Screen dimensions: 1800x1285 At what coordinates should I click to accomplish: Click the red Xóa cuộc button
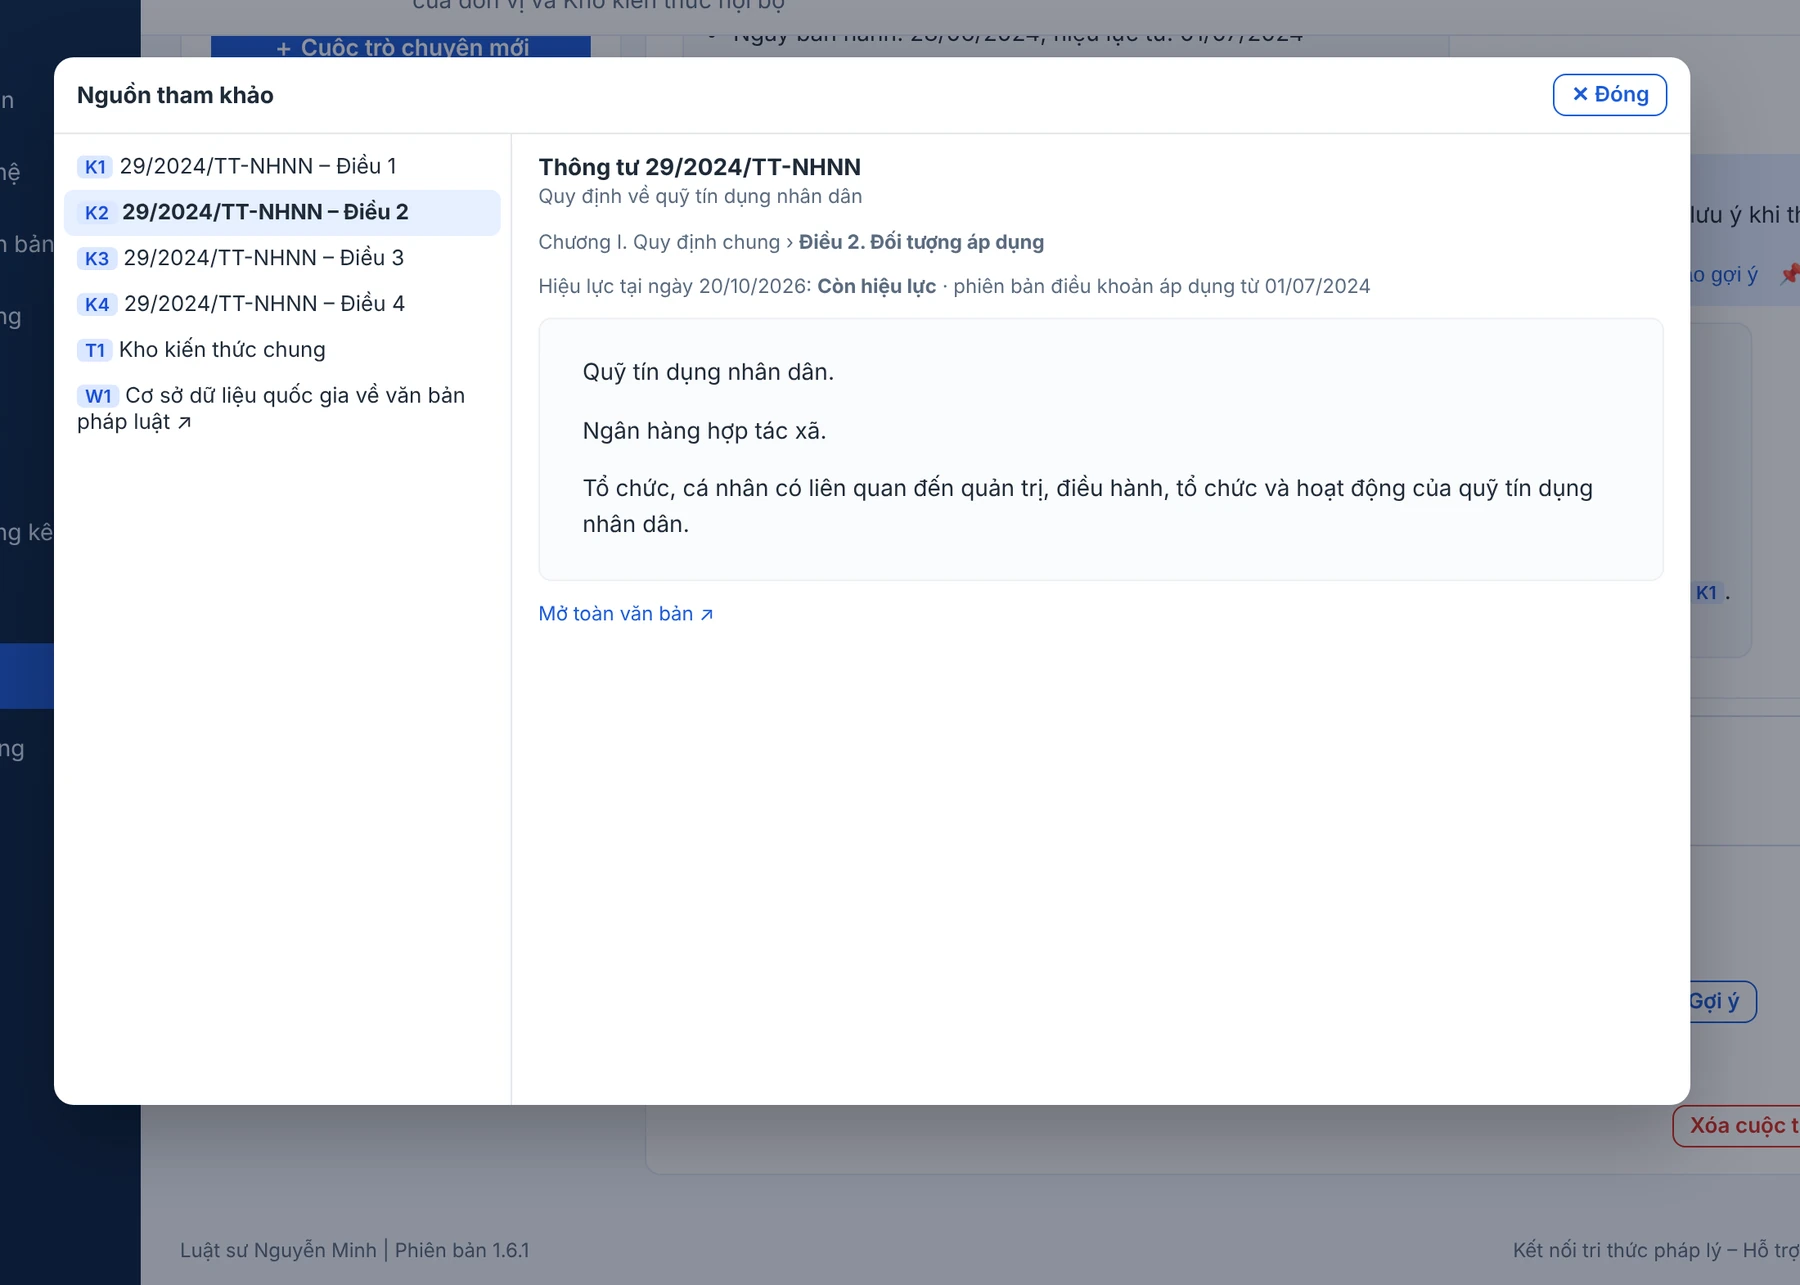[x=1737, y=1126]
